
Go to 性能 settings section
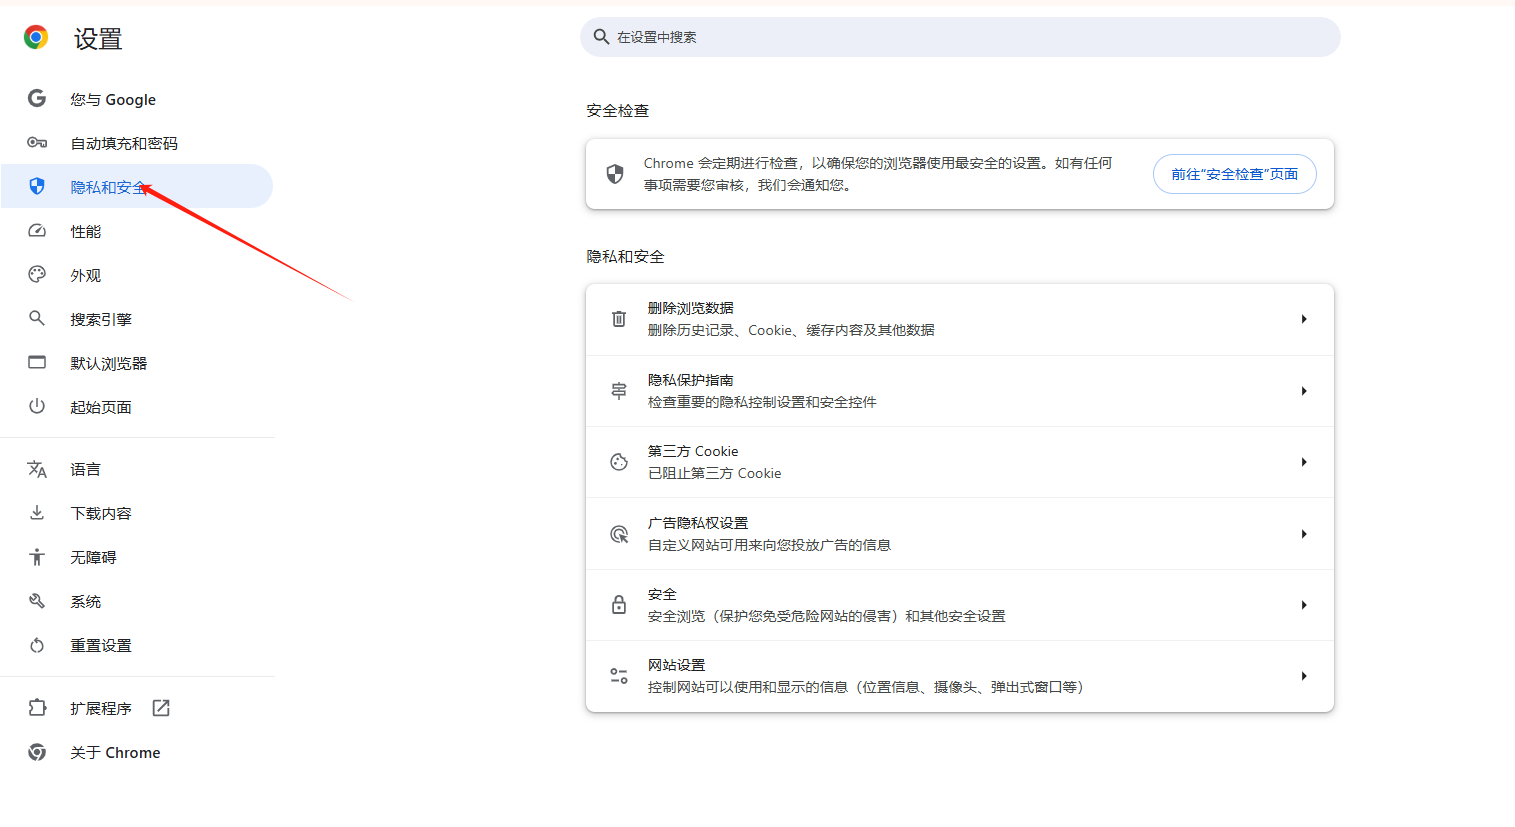pyautogui.click(x=136, y=231)
